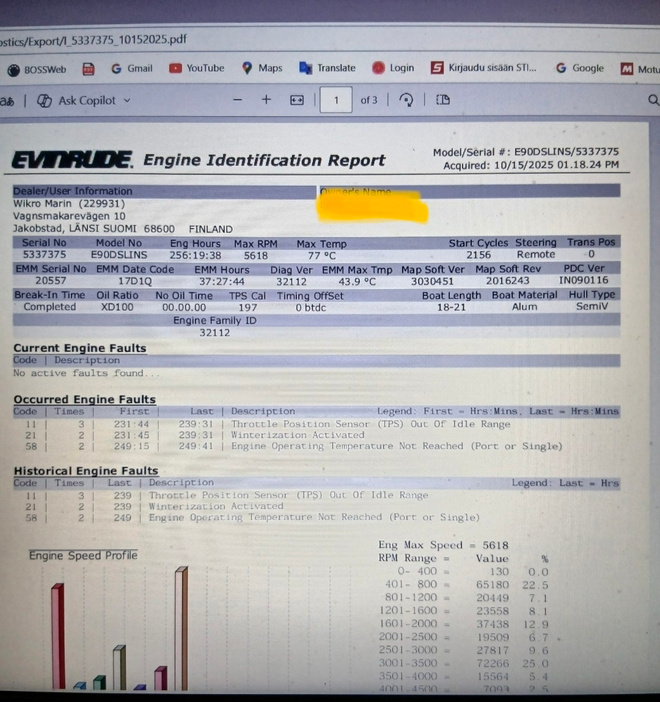This screenshot has width=660, height=702.
Task: Zoom in with the plus icon
Action: coord(266,99)
